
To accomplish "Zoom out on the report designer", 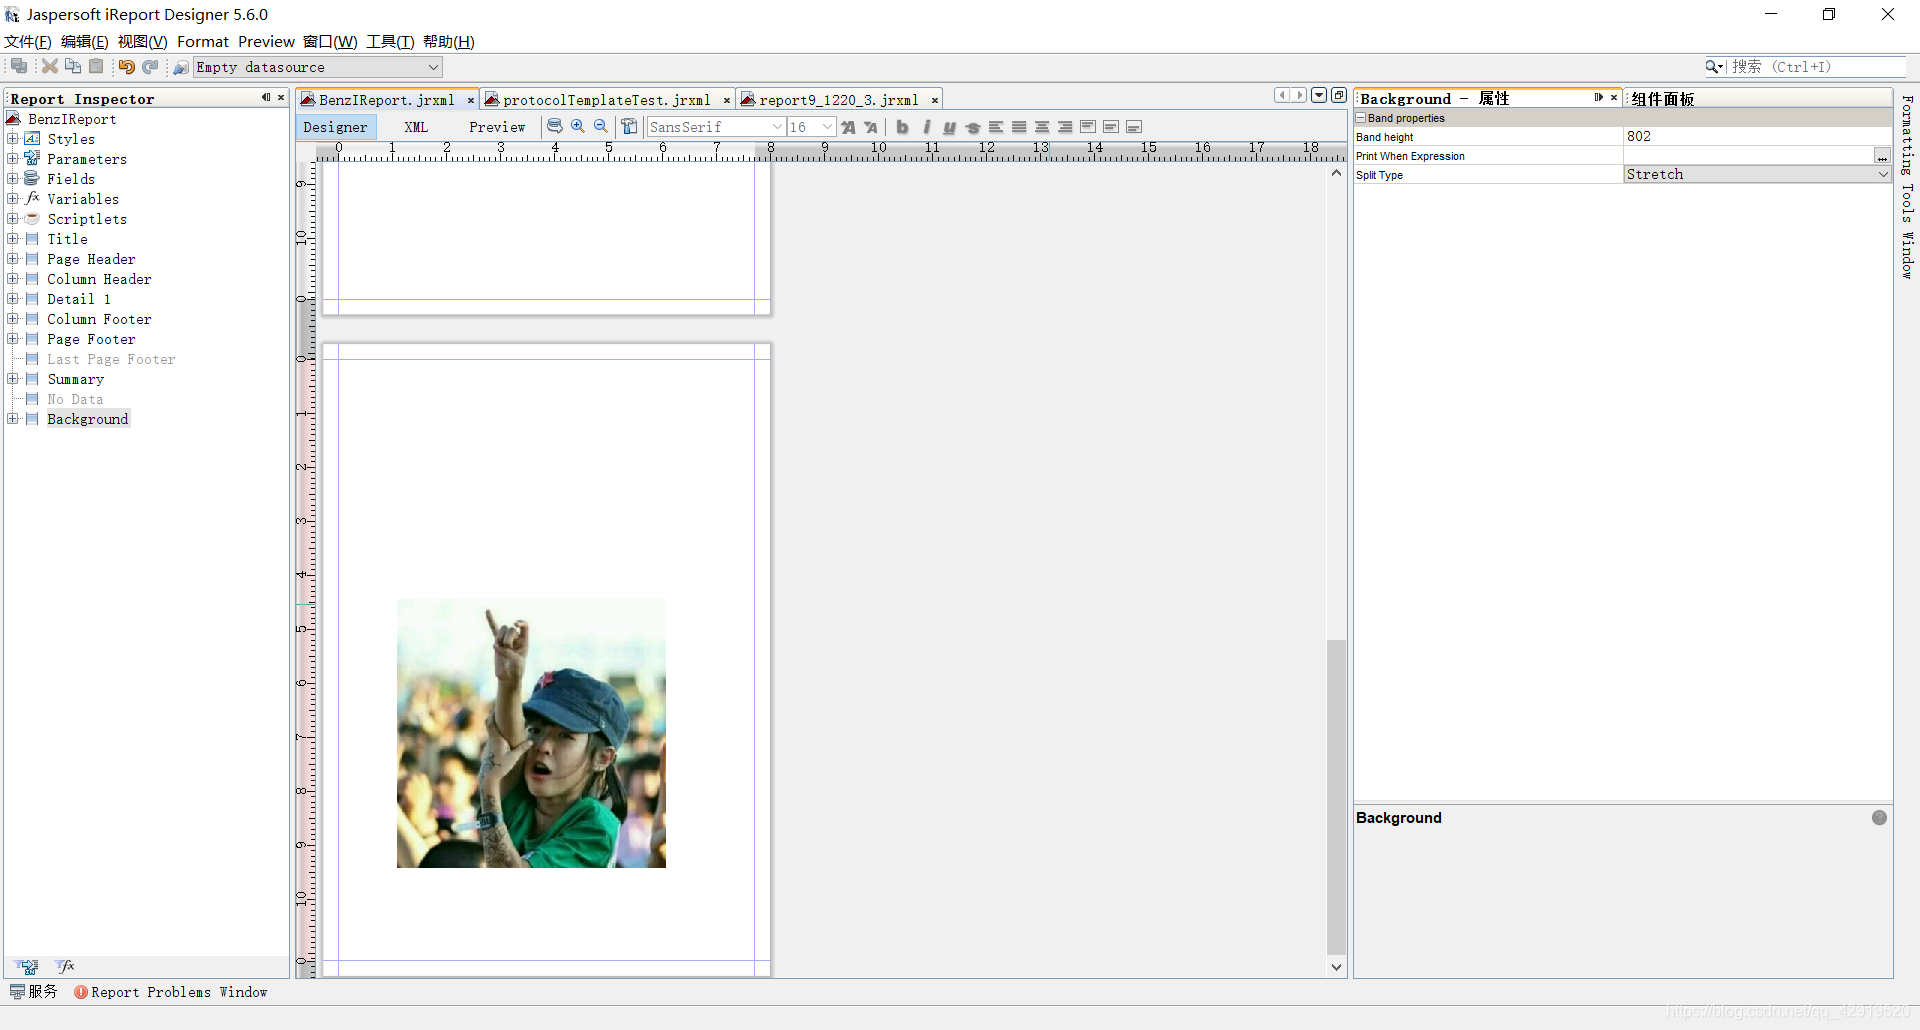I will click(601, 126).
